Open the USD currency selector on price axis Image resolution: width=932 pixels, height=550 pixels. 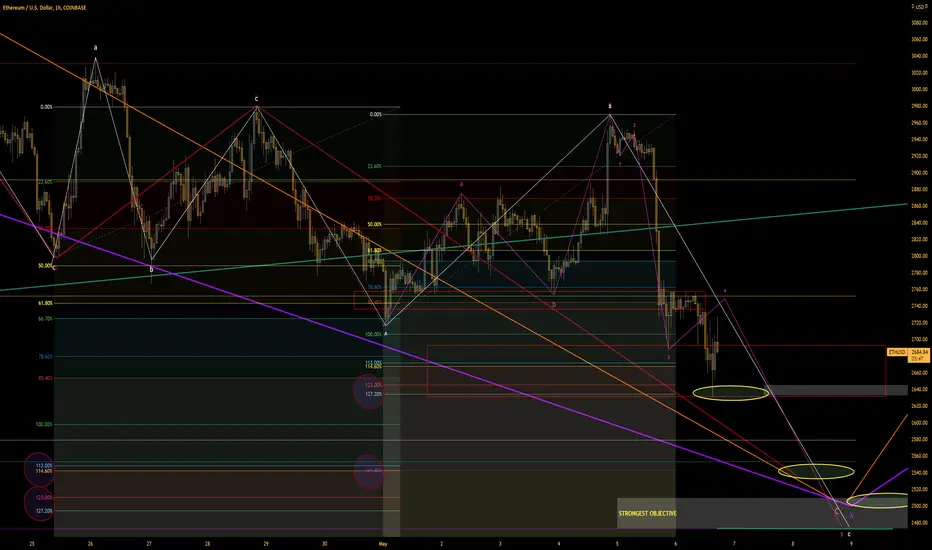pos(920,7)
